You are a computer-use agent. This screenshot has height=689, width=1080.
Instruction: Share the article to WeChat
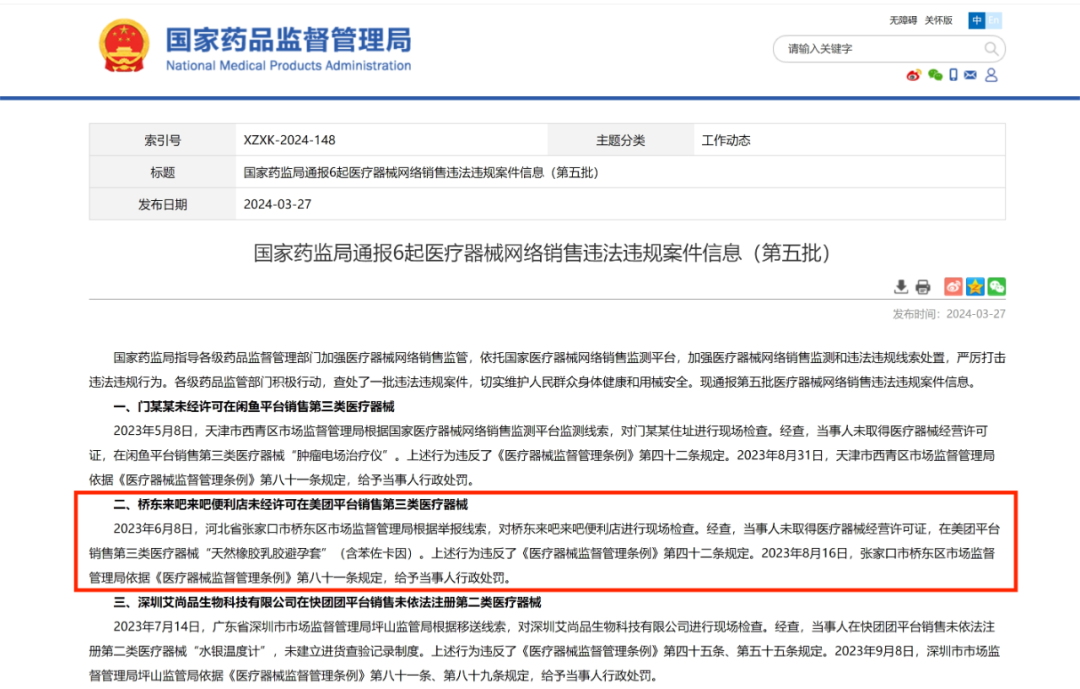pos(995,286)
